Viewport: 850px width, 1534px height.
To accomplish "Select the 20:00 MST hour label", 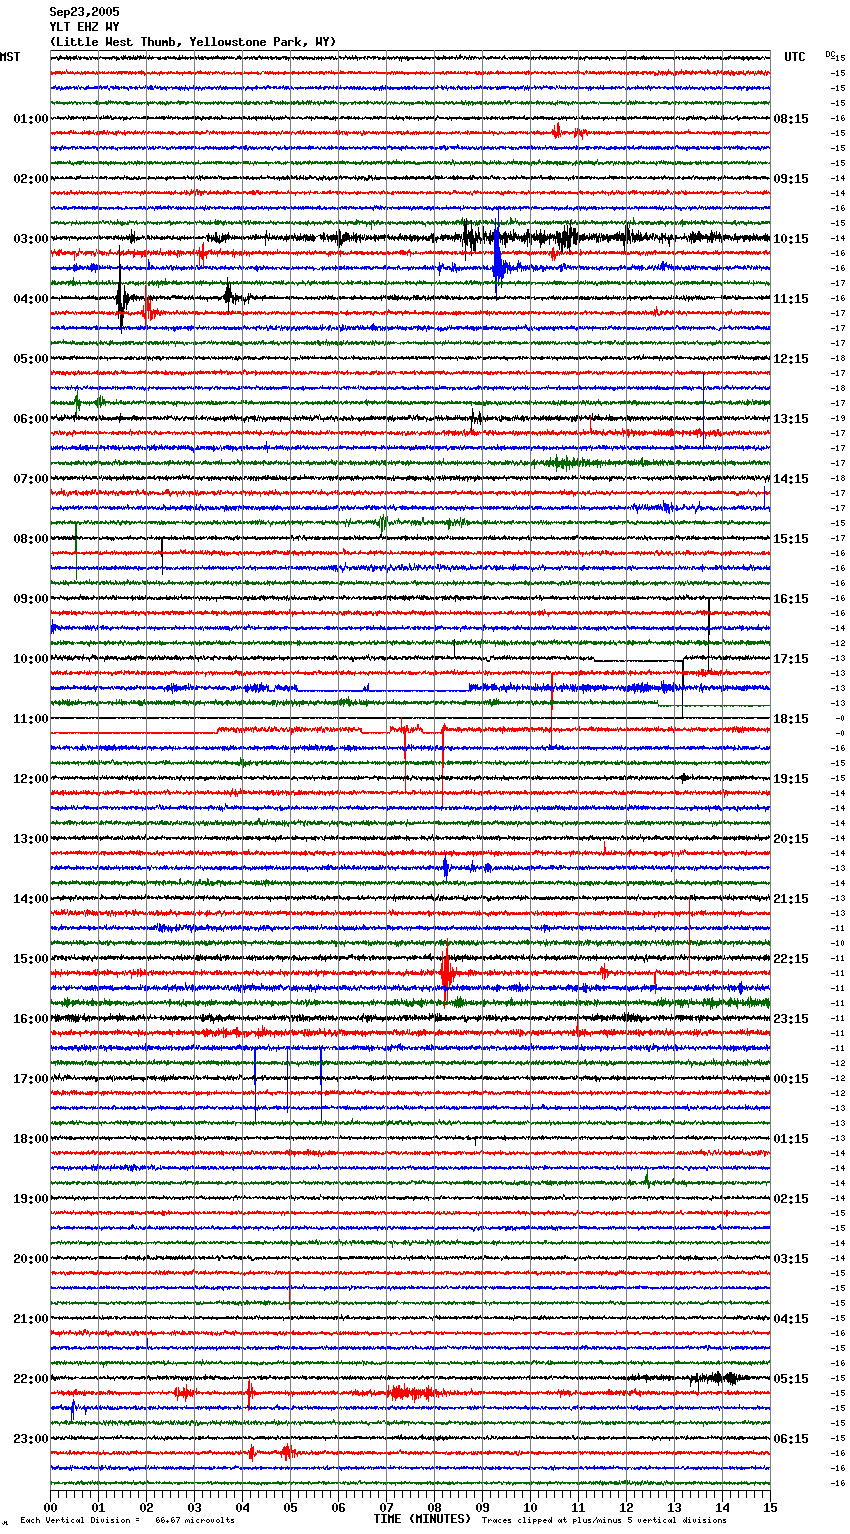I will coord(31,1259).
